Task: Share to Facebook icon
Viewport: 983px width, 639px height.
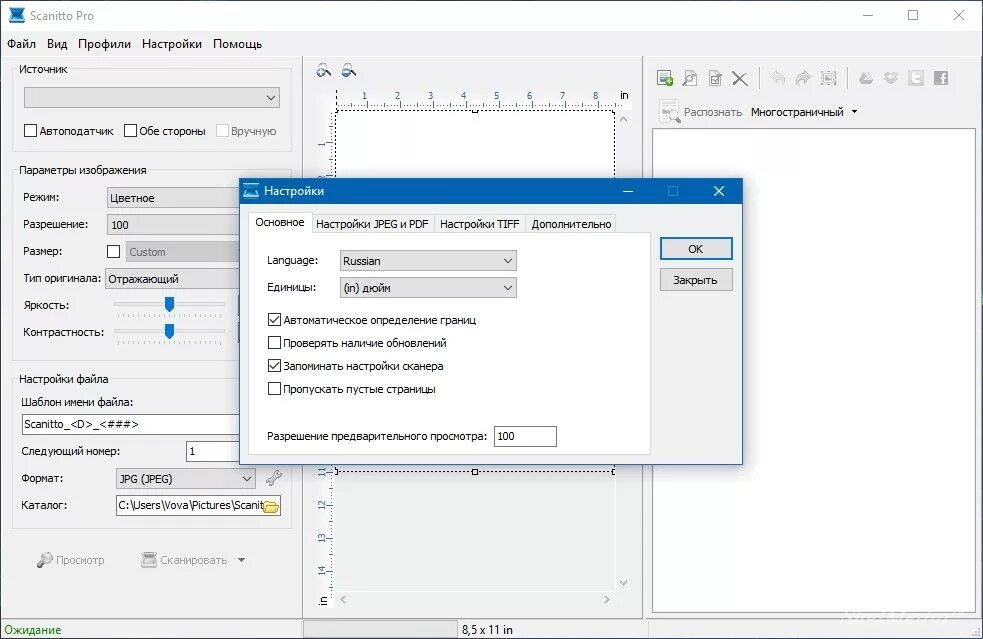Action: pyautogui.click(x=941, y=78)
